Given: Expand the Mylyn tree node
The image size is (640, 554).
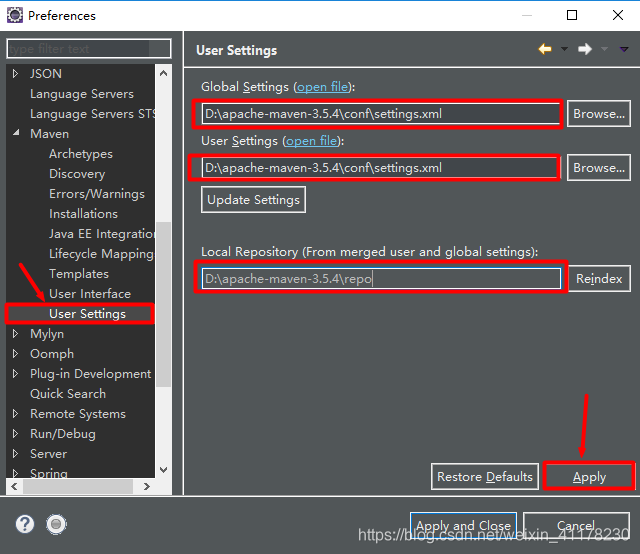Looking at the screenshot, I should pos(16,334).
